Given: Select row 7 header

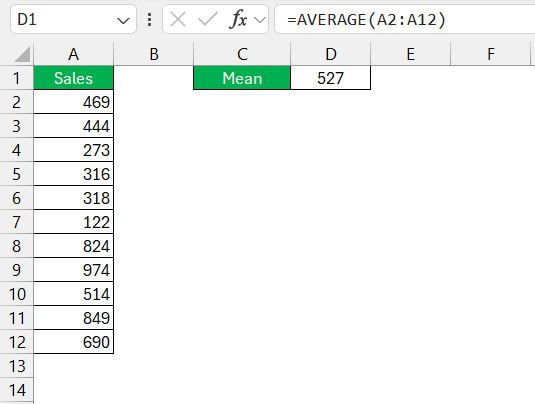Looking at the screenshot, I should pos(16,222).
